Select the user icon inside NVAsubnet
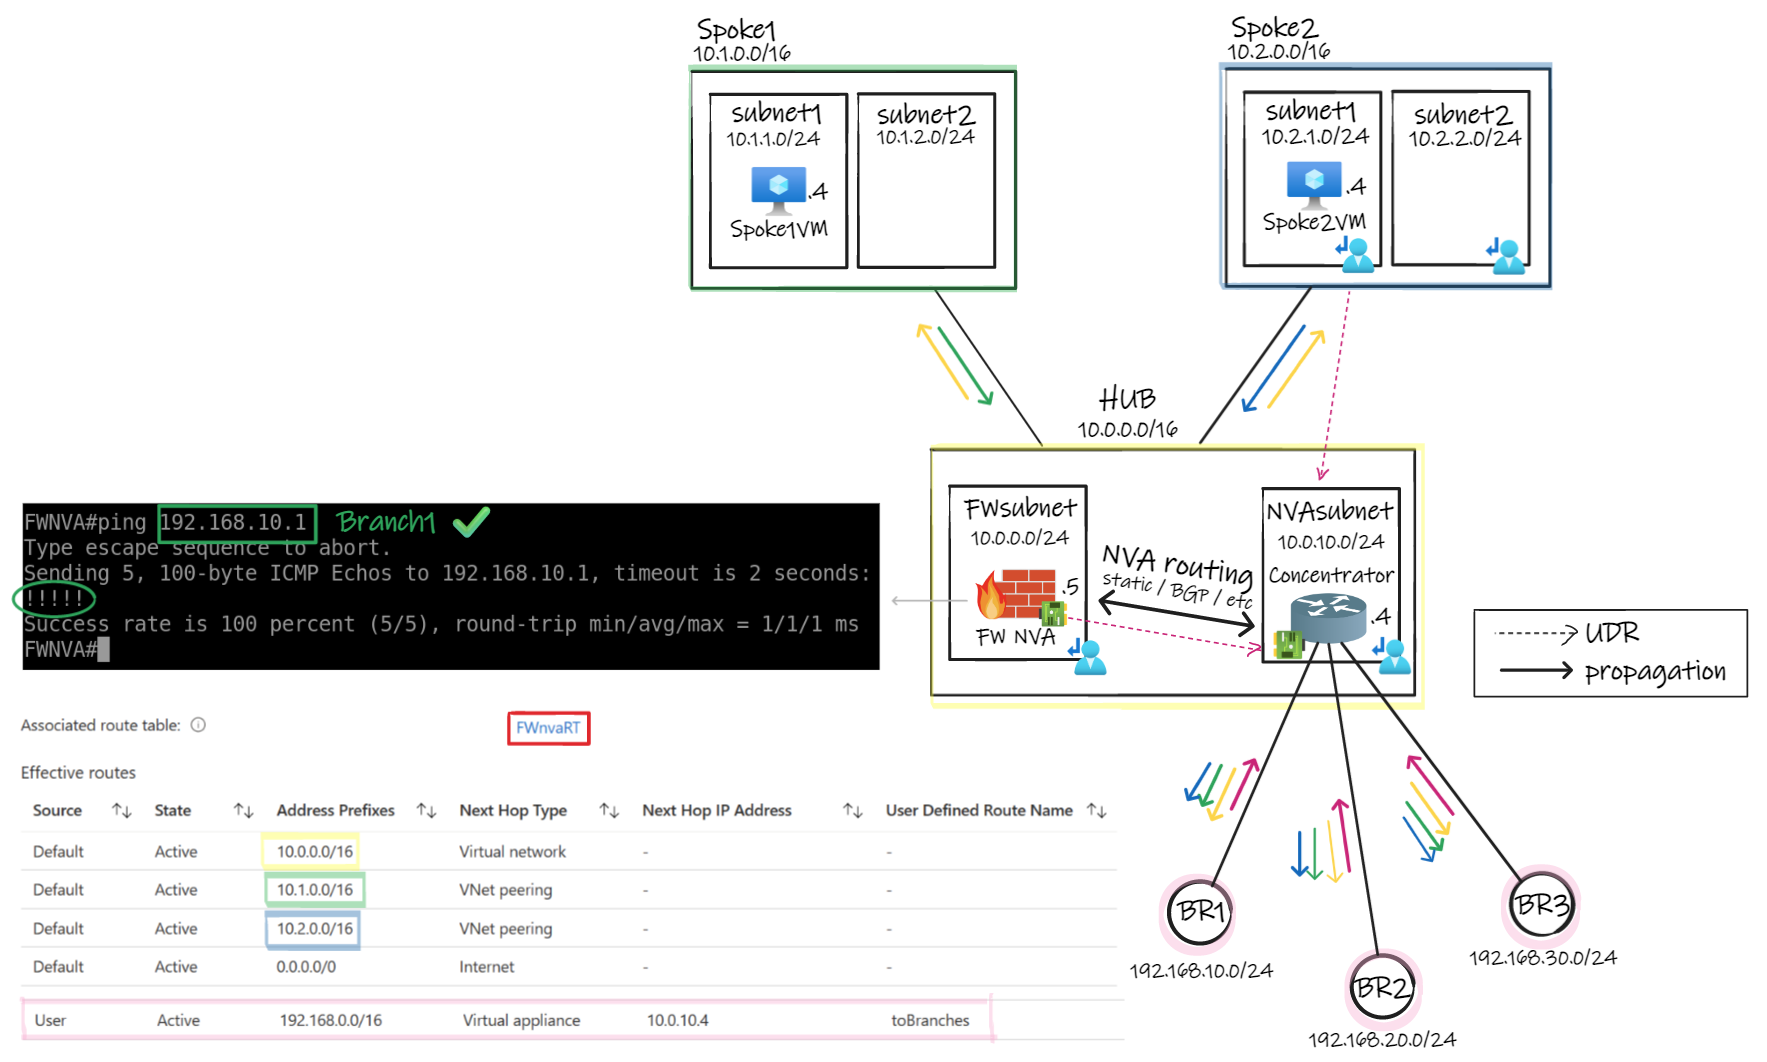 [1393, 655]
